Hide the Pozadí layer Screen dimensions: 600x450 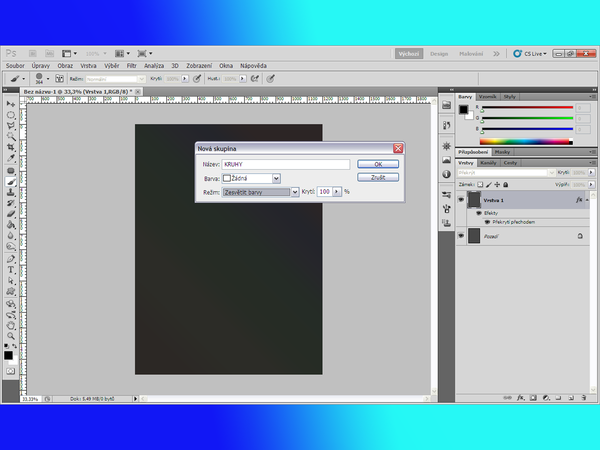(x=461, y=235)
